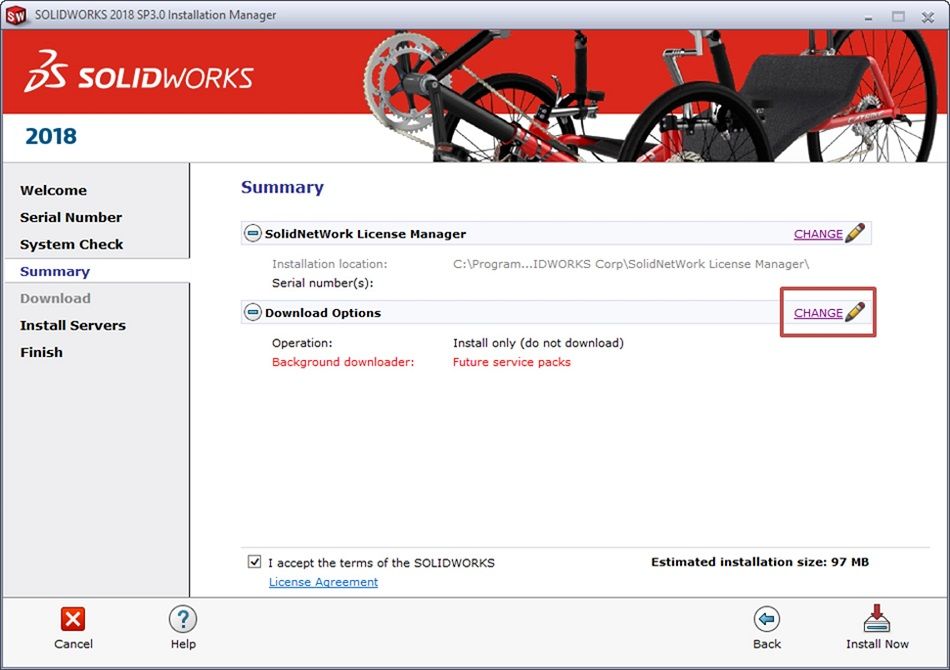Click CHANGE link for Download Options
Screen dimensions: 950x670
[x=817, y=313]
